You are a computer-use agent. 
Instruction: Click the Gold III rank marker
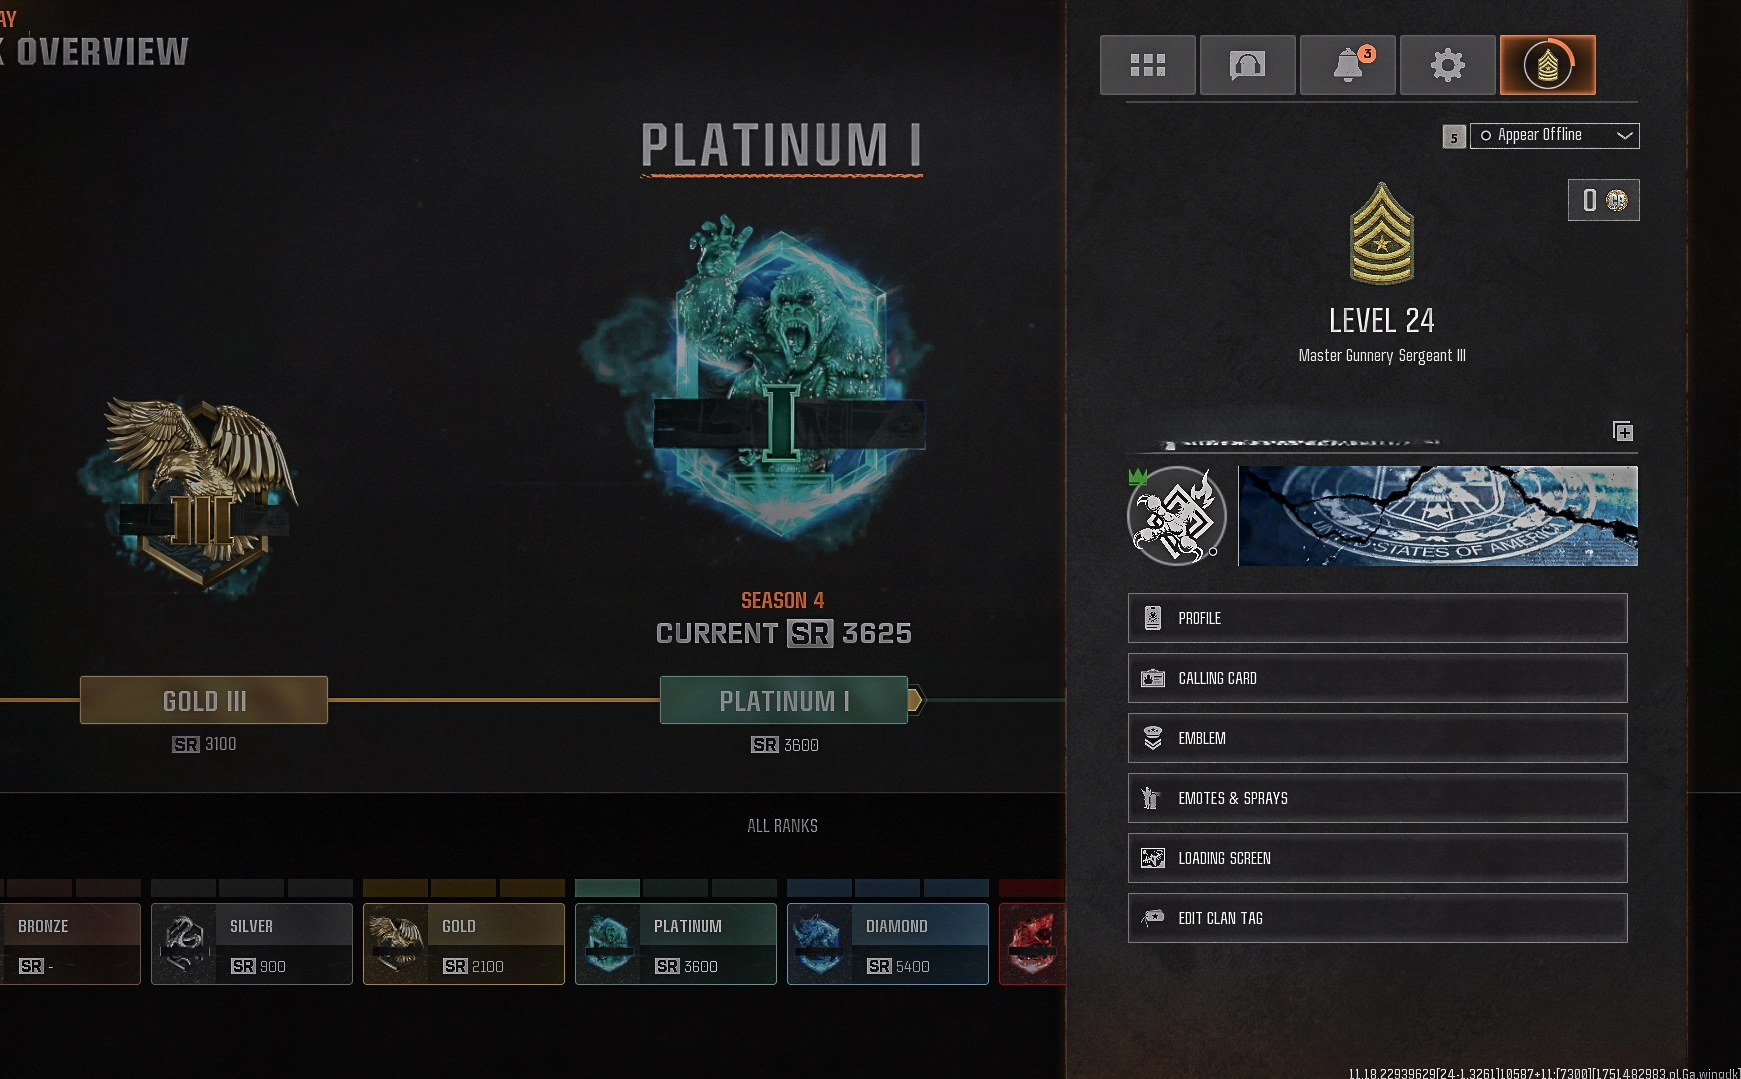(204, 700)
